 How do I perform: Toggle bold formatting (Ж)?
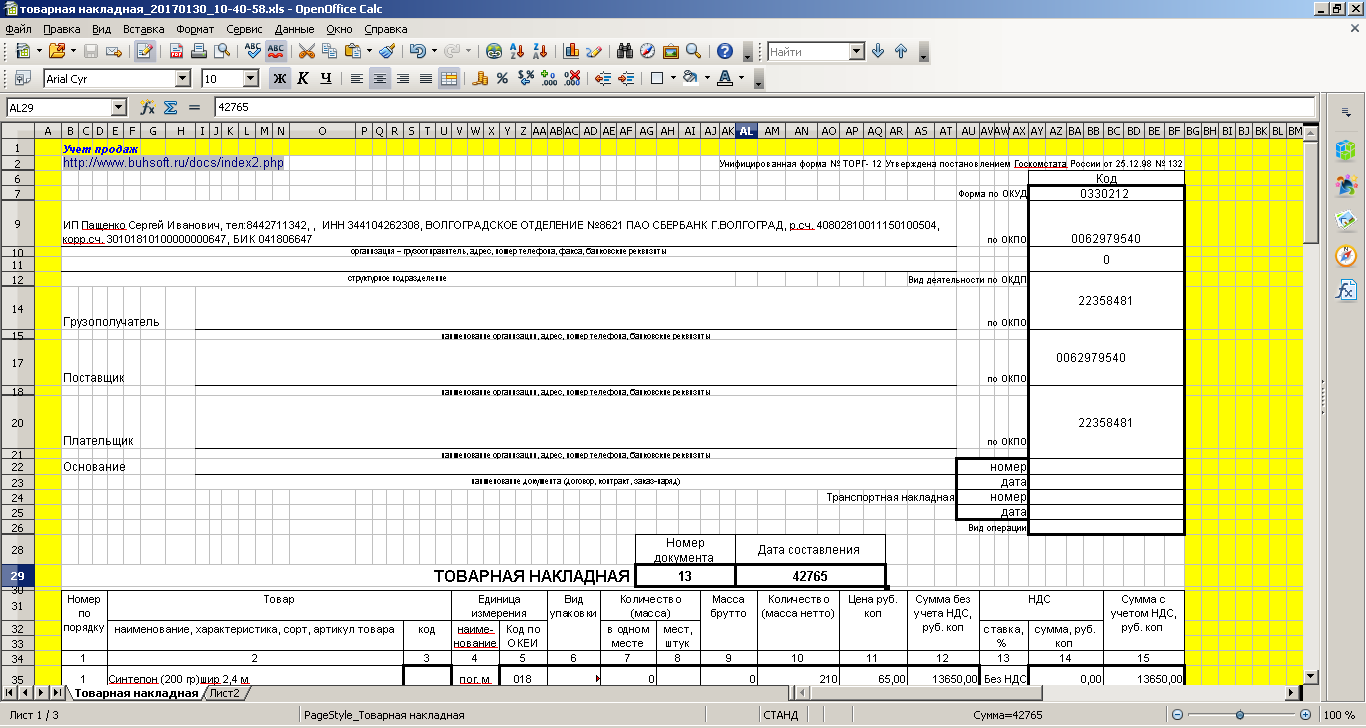pyautogui.click(x=280, y=78)
